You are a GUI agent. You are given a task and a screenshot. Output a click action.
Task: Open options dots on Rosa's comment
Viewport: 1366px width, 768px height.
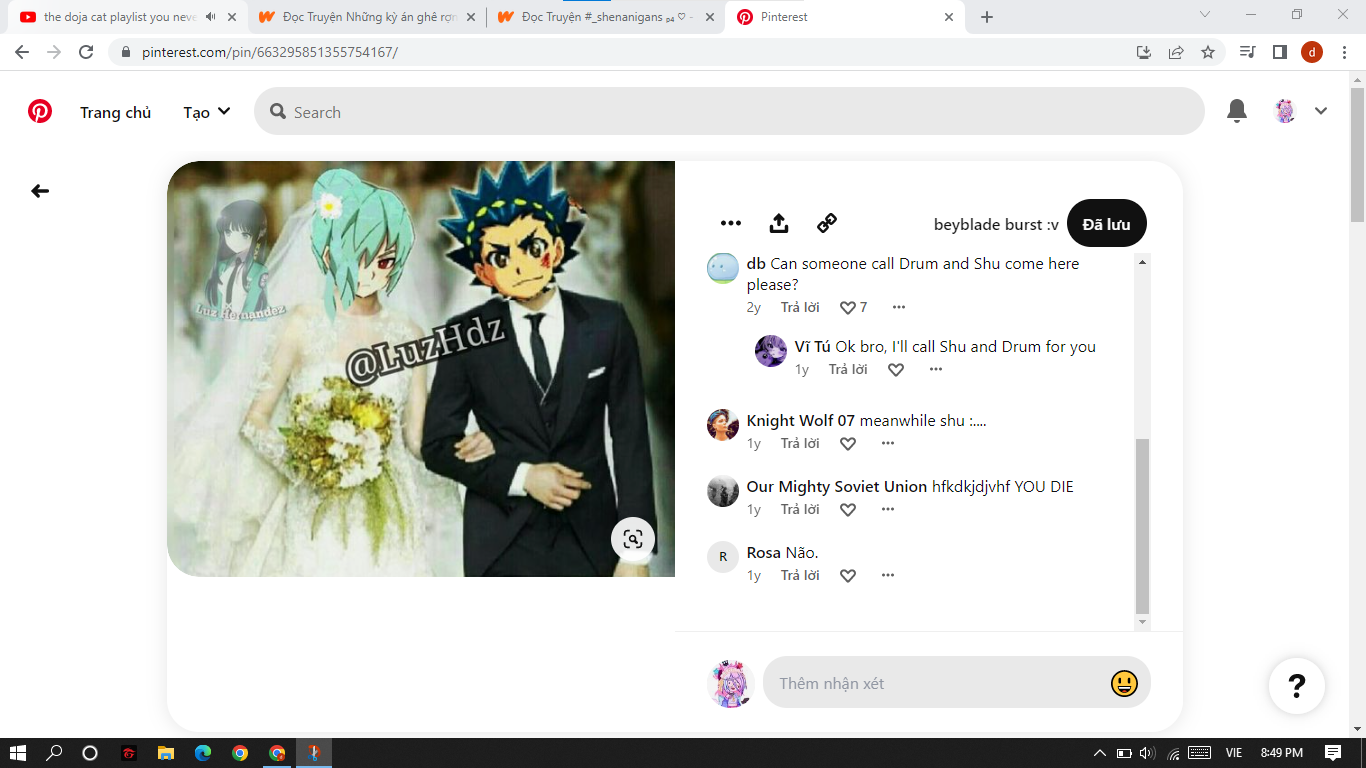[x=888, y=575]
